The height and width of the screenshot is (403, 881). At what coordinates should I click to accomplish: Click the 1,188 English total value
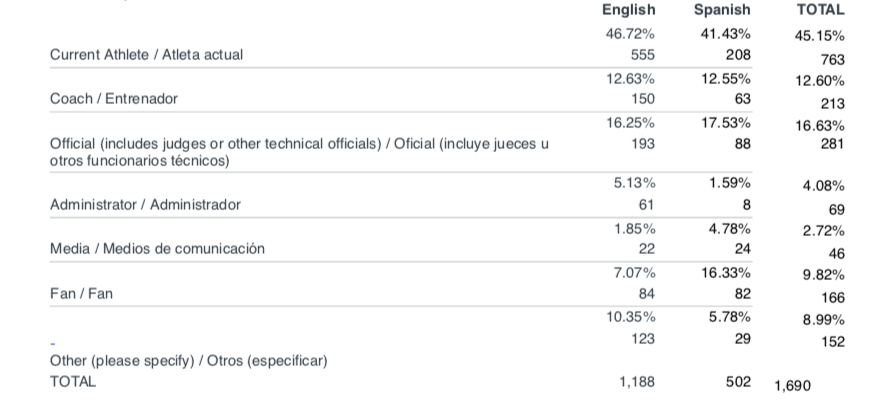(x=637, y=382)
